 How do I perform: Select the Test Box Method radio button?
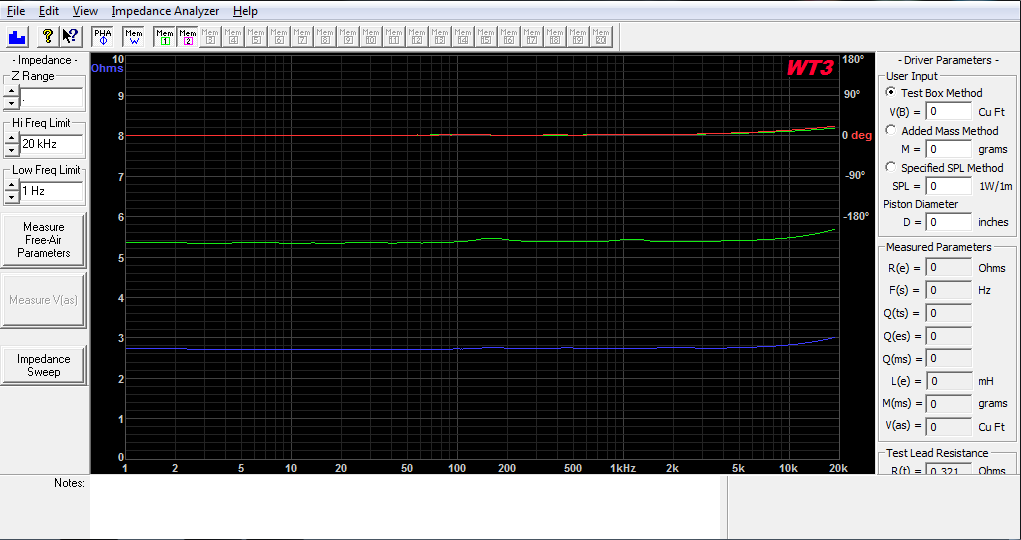pos(891,92)
